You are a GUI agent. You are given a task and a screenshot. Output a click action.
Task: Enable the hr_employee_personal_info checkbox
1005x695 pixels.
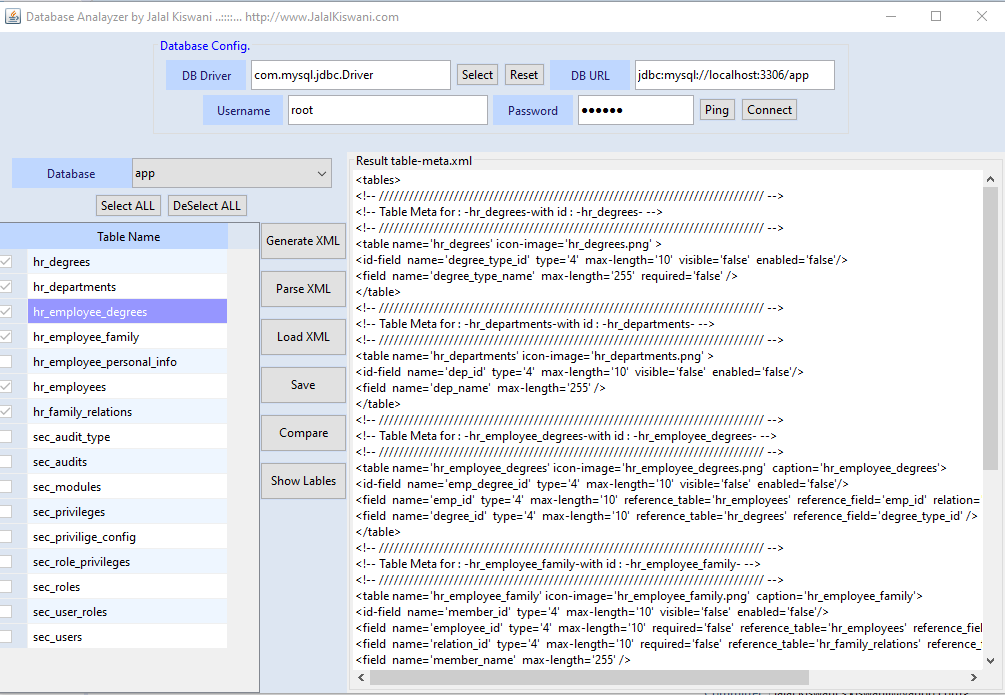pyautogui.click(x=7, y=362)
